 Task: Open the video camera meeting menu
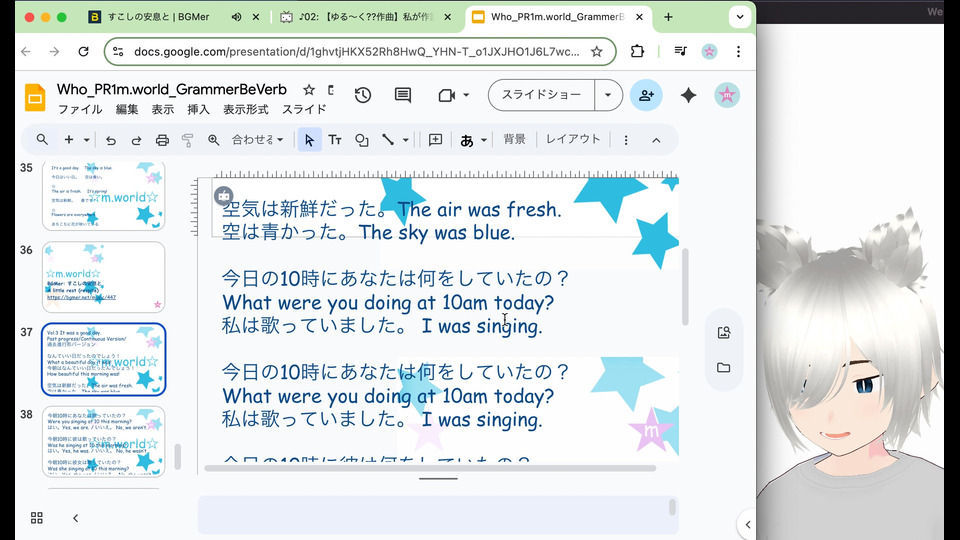tap(454, 95)
